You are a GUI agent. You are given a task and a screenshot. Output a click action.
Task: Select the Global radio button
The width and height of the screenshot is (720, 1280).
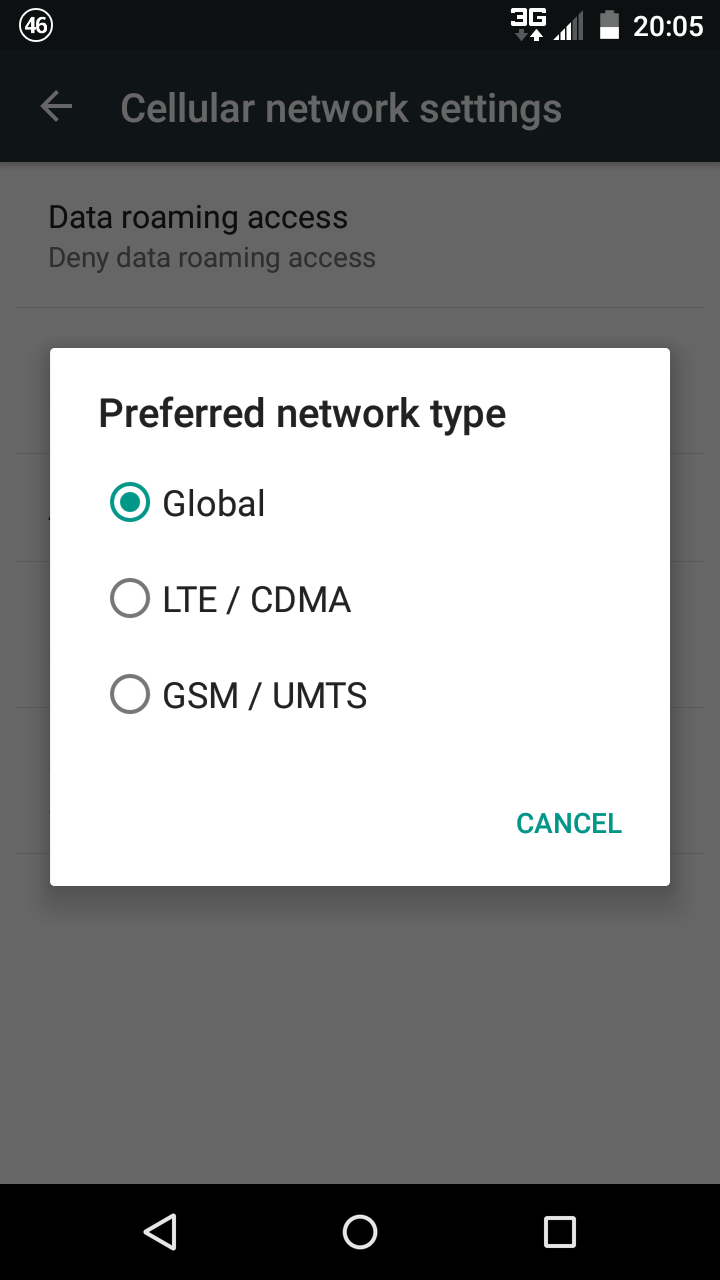point(130,503)
